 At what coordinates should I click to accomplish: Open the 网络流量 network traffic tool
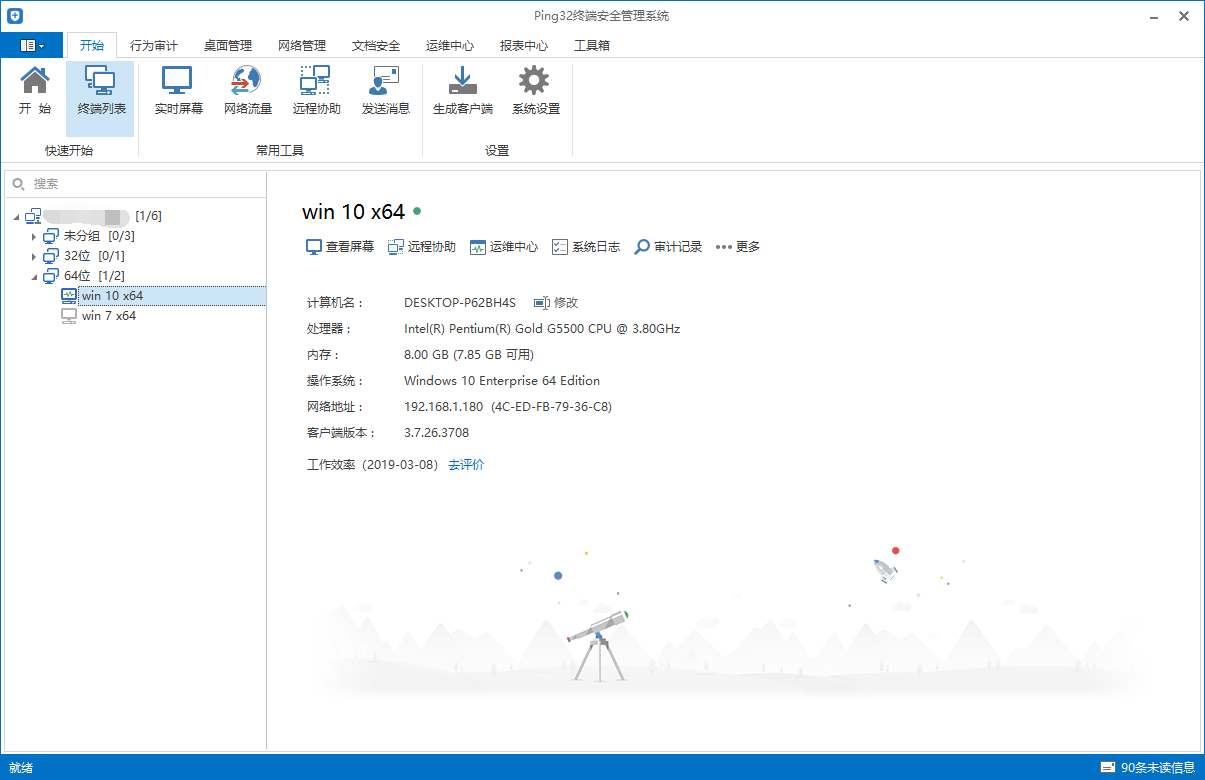(x=247, y=92)
